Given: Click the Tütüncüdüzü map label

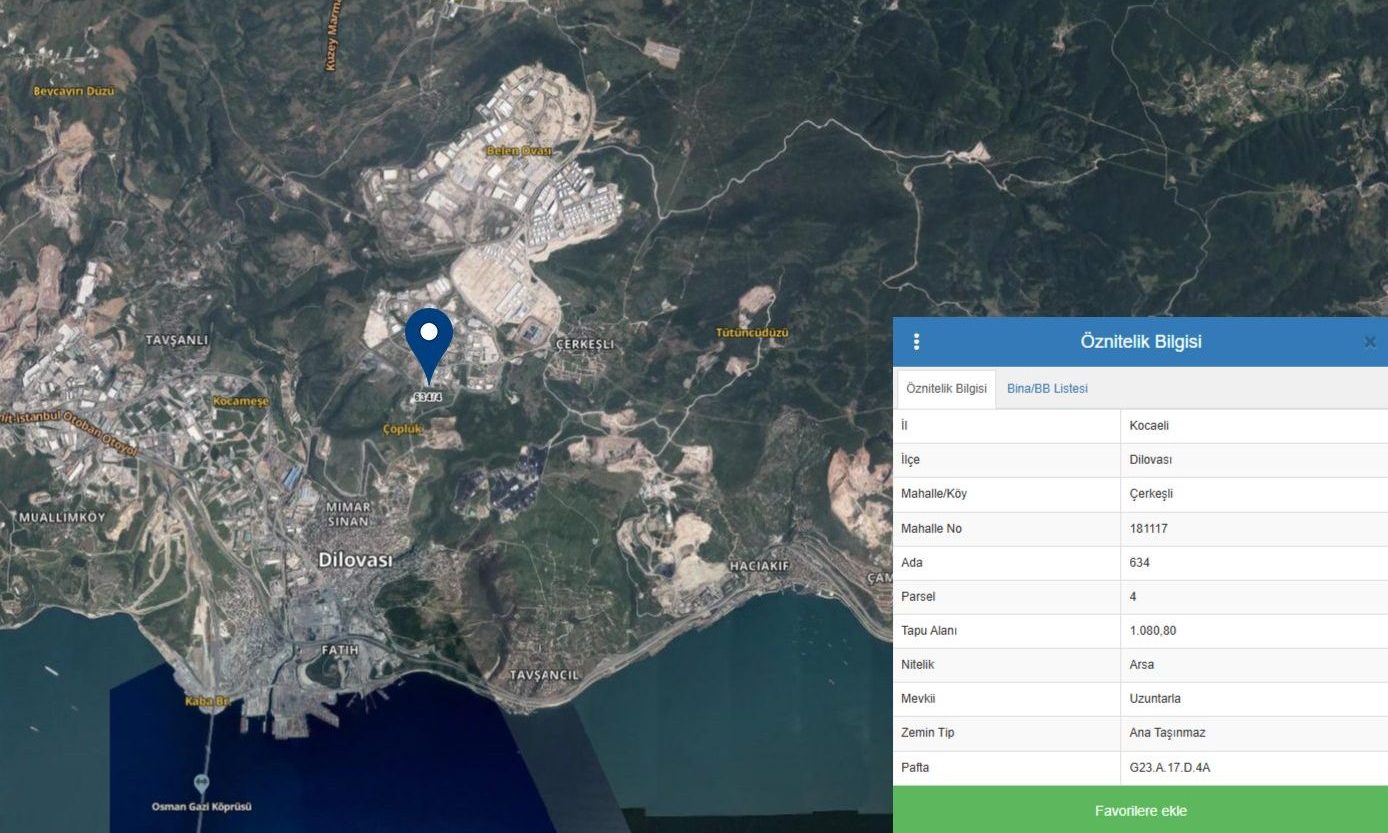Looking at the screenshot, I should (x=752, y=332).
